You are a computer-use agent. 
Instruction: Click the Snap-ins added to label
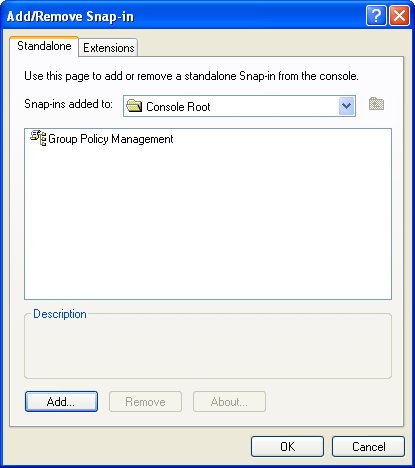[68, 104]
